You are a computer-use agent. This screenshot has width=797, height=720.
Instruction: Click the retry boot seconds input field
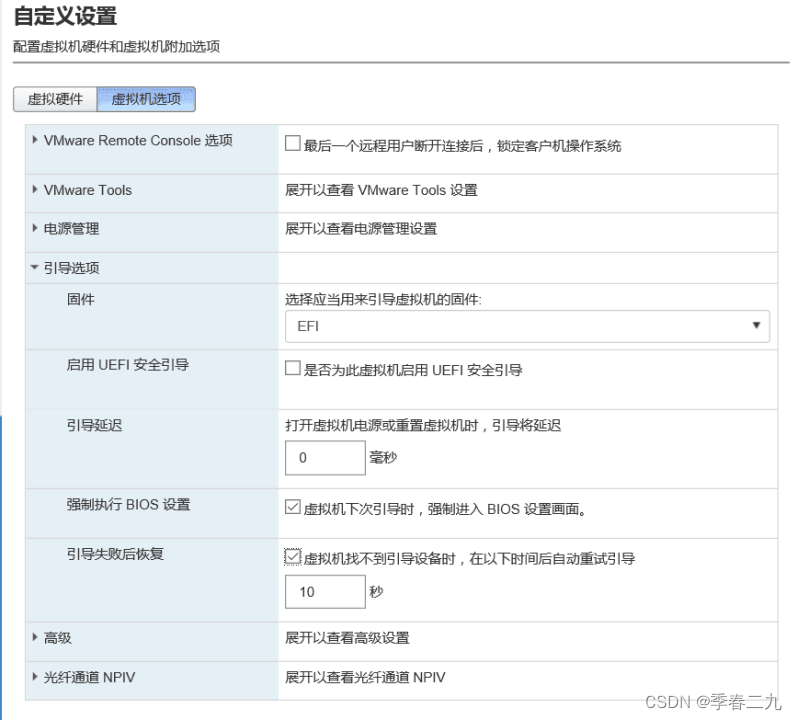click(x=325, y=592)
